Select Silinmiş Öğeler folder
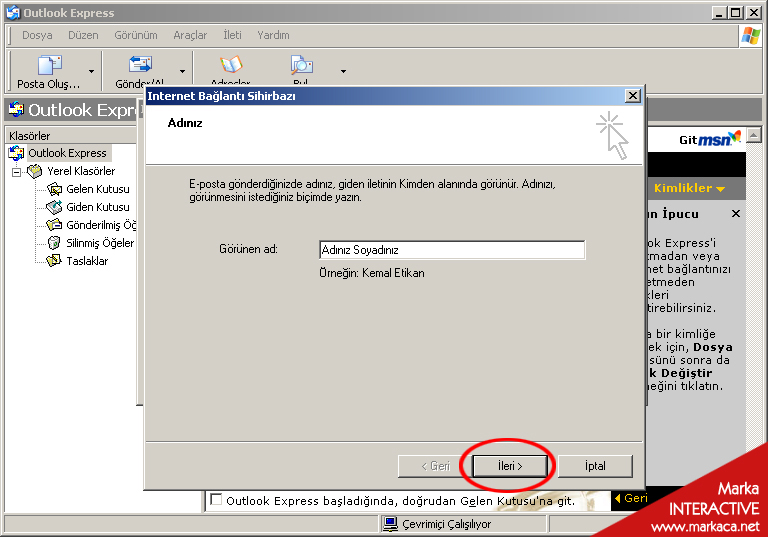 coord(100,243)
